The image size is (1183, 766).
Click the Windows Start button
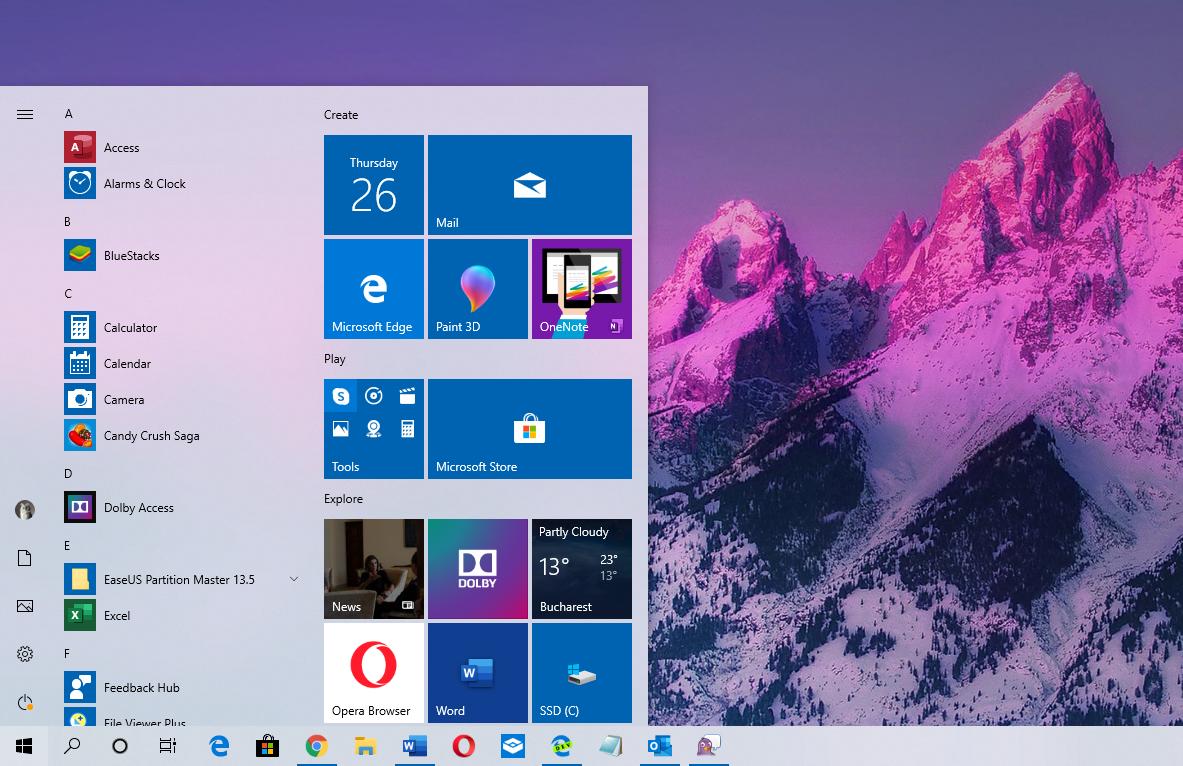[x=24, y=746]
